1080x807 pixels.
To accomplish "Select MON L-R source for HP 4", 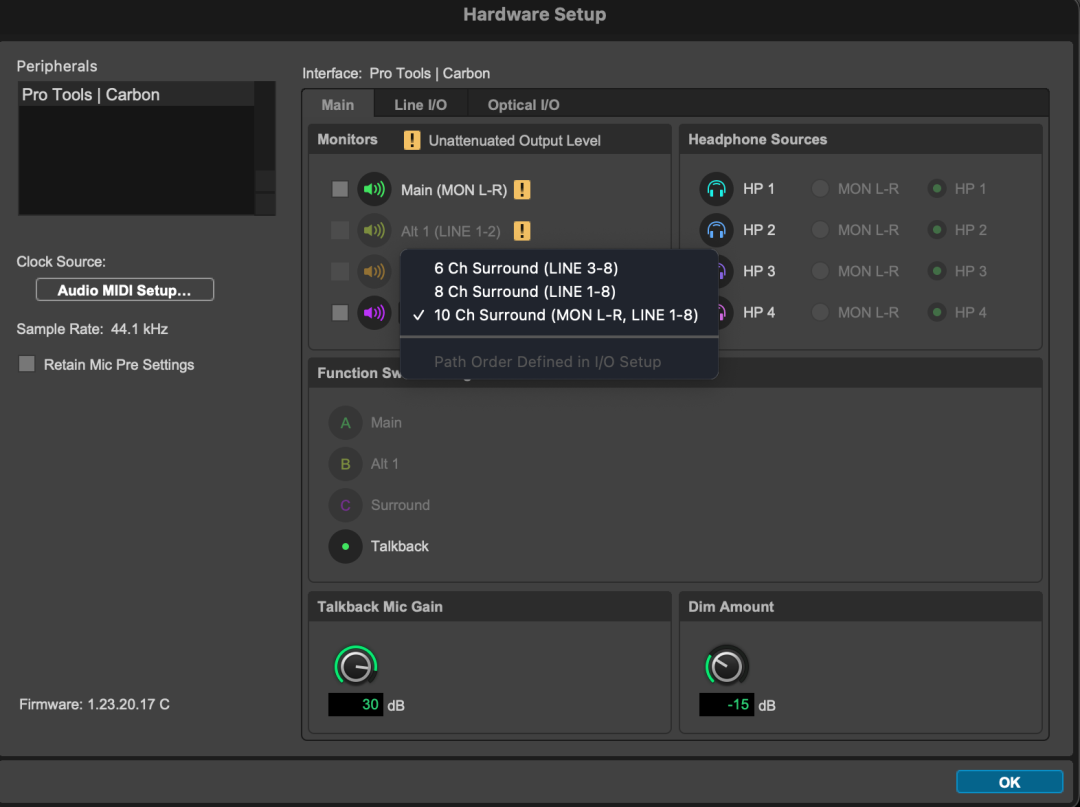I will (820, 313).
